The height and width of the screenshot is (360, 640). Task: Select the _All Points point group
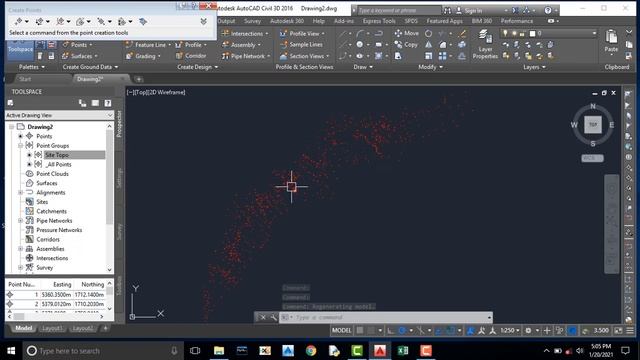point(59,164)
